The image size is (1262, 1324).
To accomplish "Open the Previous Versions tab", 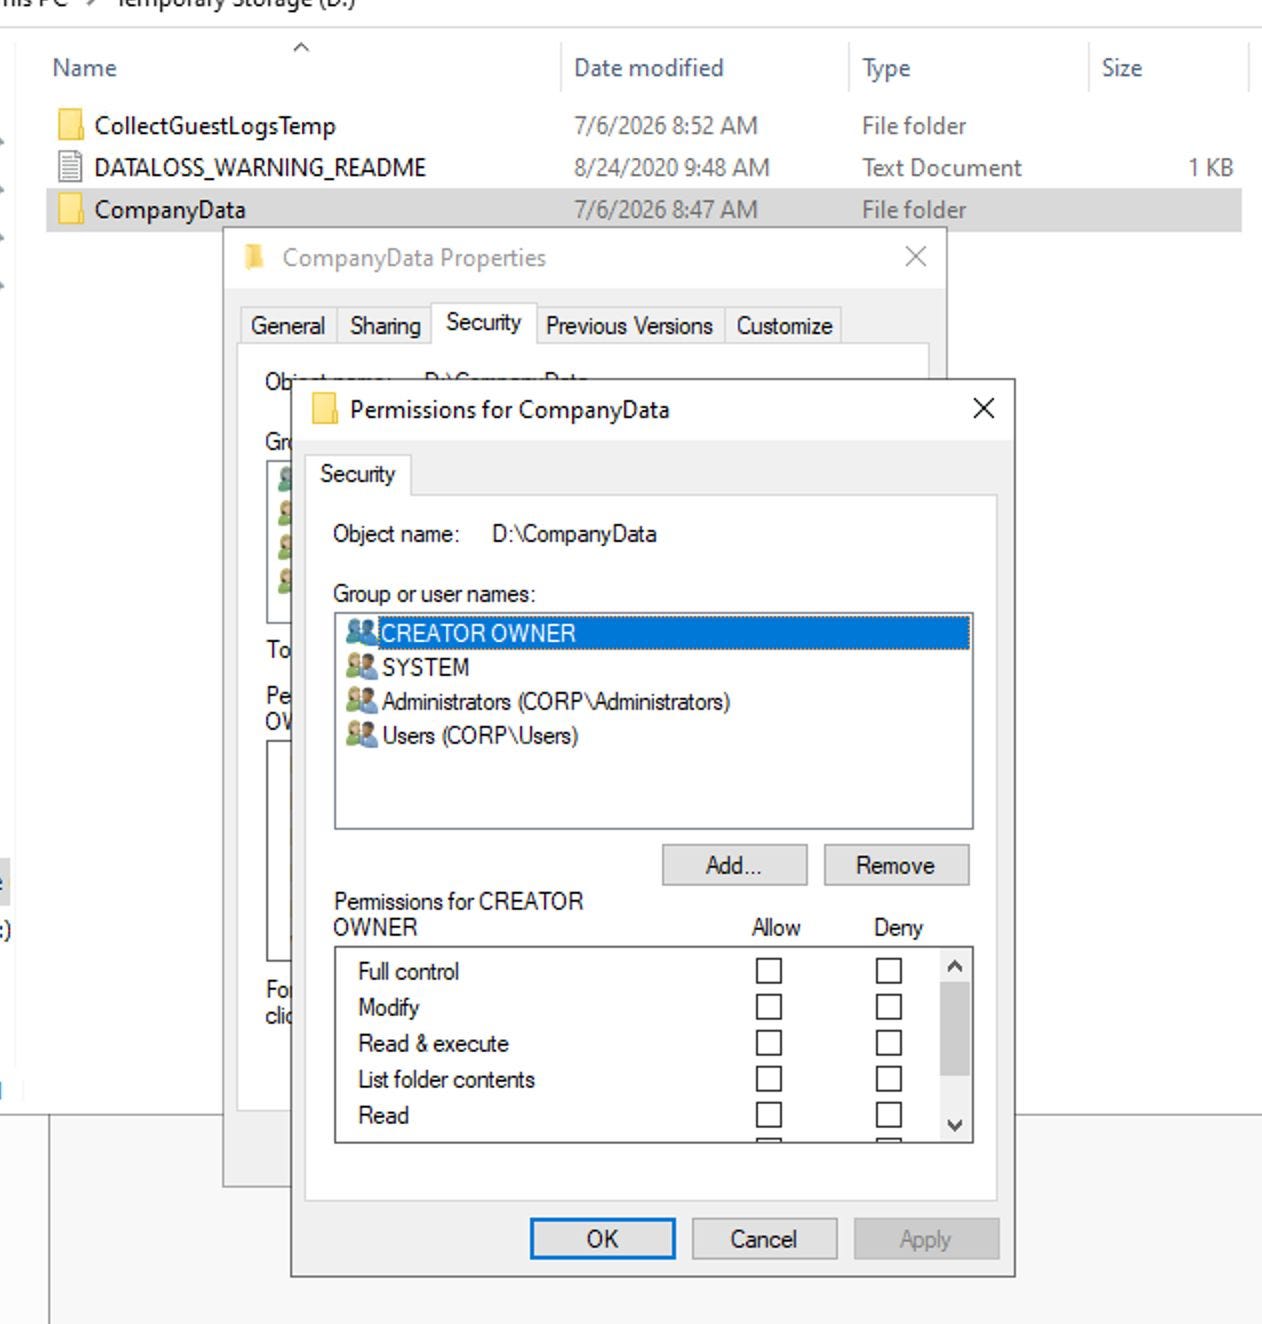I will tap(629, 326).
